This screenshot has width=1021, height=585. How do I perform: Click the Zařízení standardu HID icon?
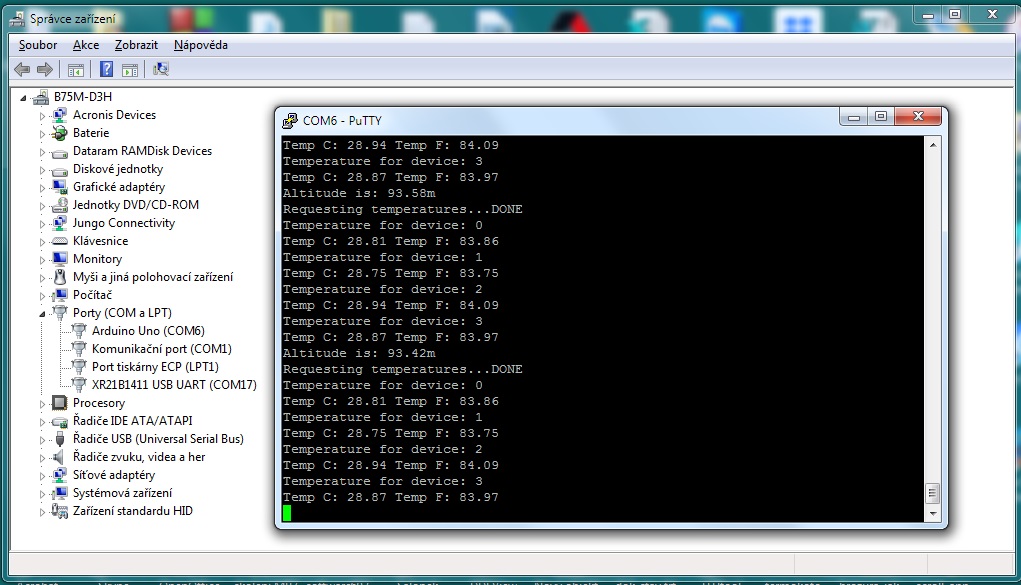tap(60, 511)
